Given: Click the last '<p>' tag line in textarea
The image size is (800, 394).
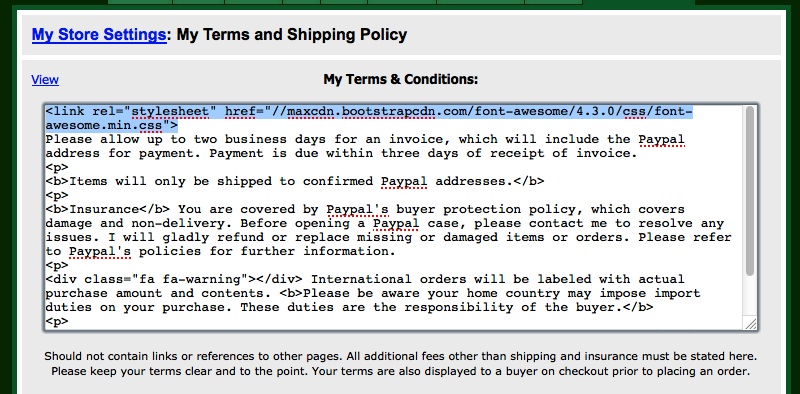Looking at the screenshot, I should 57,321.
